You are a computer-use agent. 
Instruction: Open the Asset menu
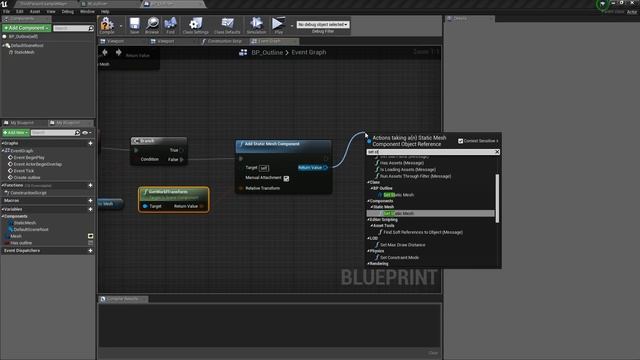pyautogui.click(x=35, y=11)
